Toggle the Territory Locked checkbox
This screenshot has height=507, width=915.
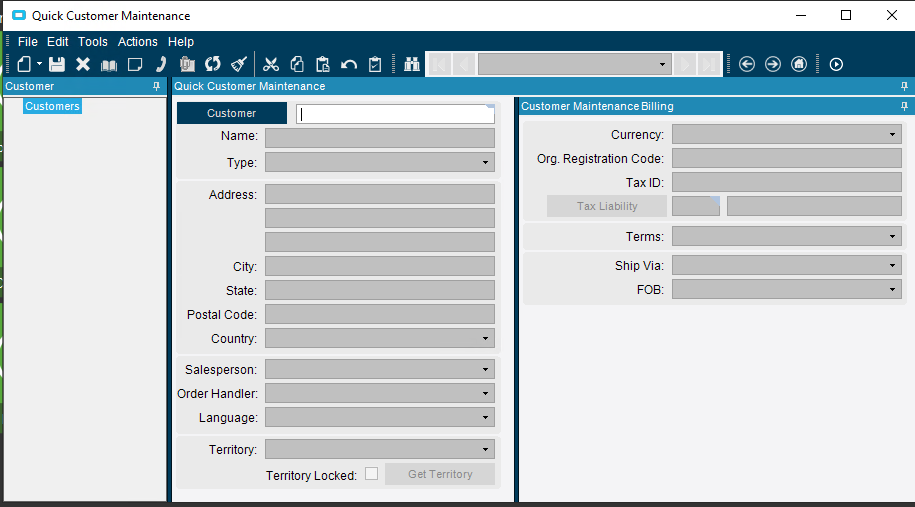[x=371, y=474]
